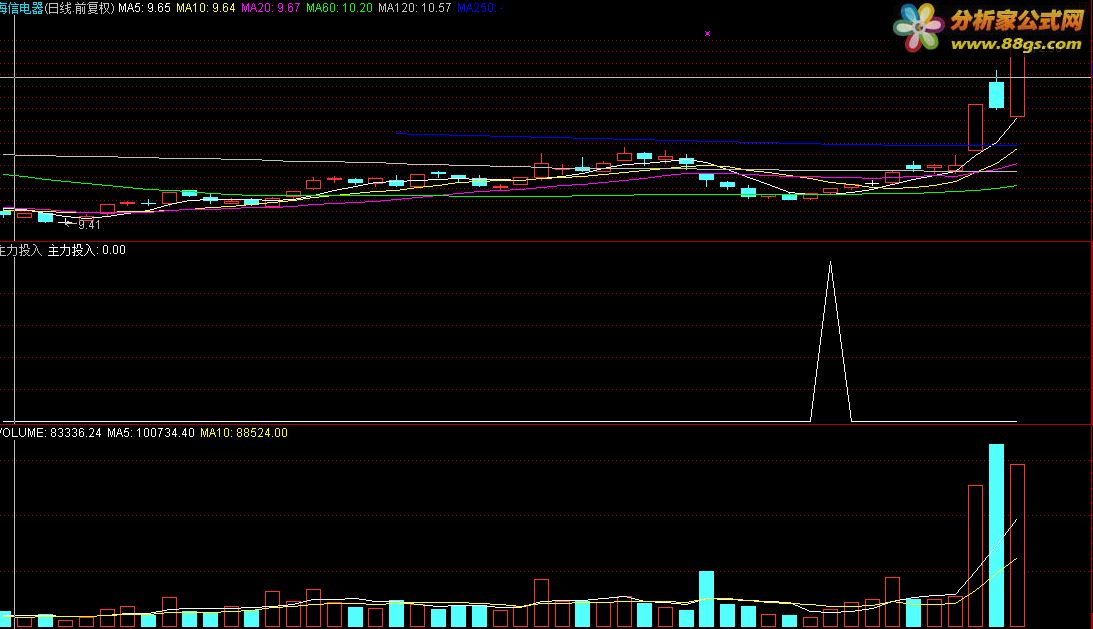Click the (日线.前复权) period label

click(79, 8)
